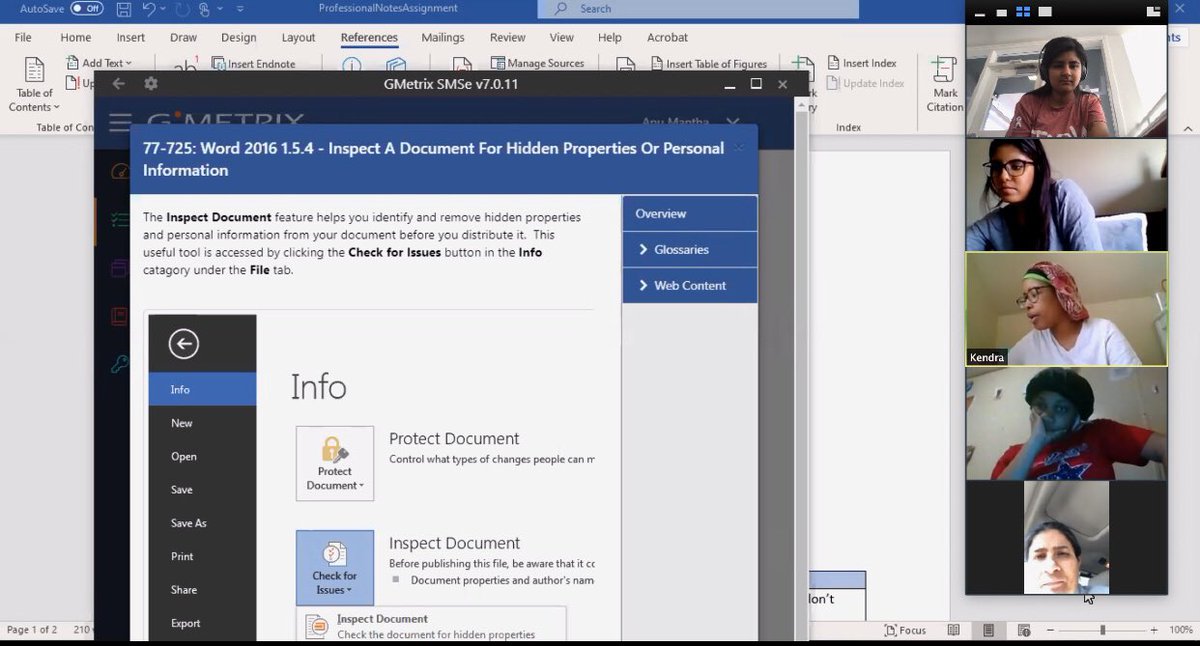Switch to the View ribbon tab

[x=562, y=38]
